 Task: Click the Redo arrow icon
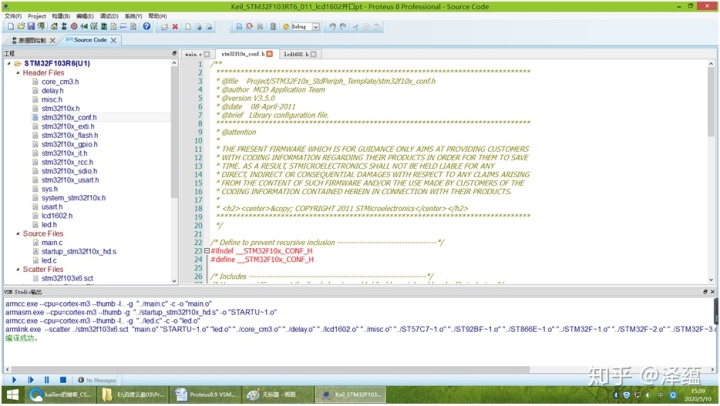(343, 27)
